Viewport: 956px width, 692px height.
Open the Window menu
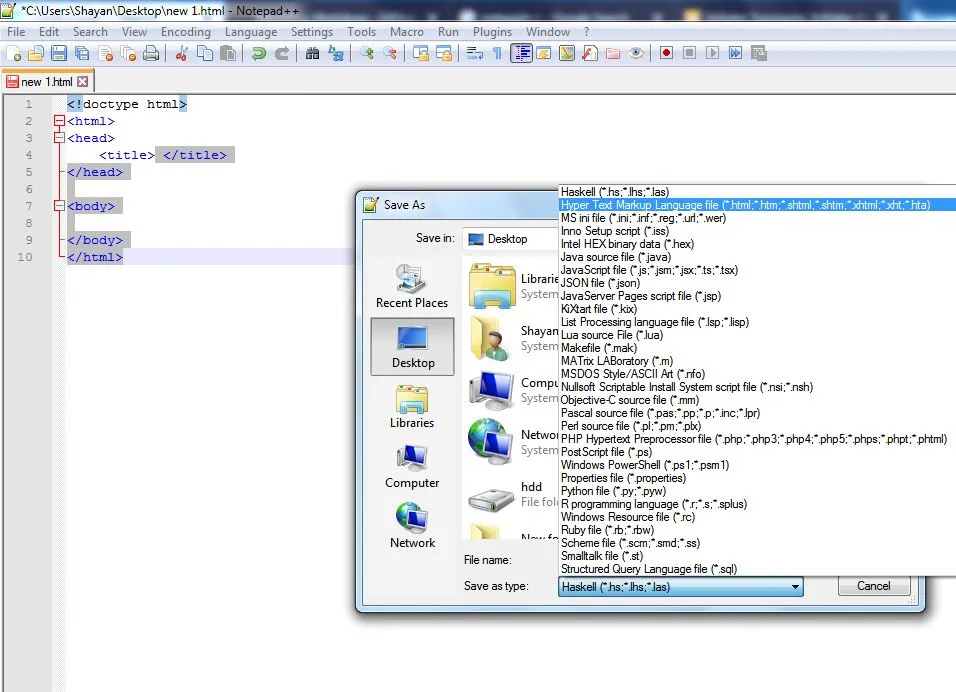(548, 32)
